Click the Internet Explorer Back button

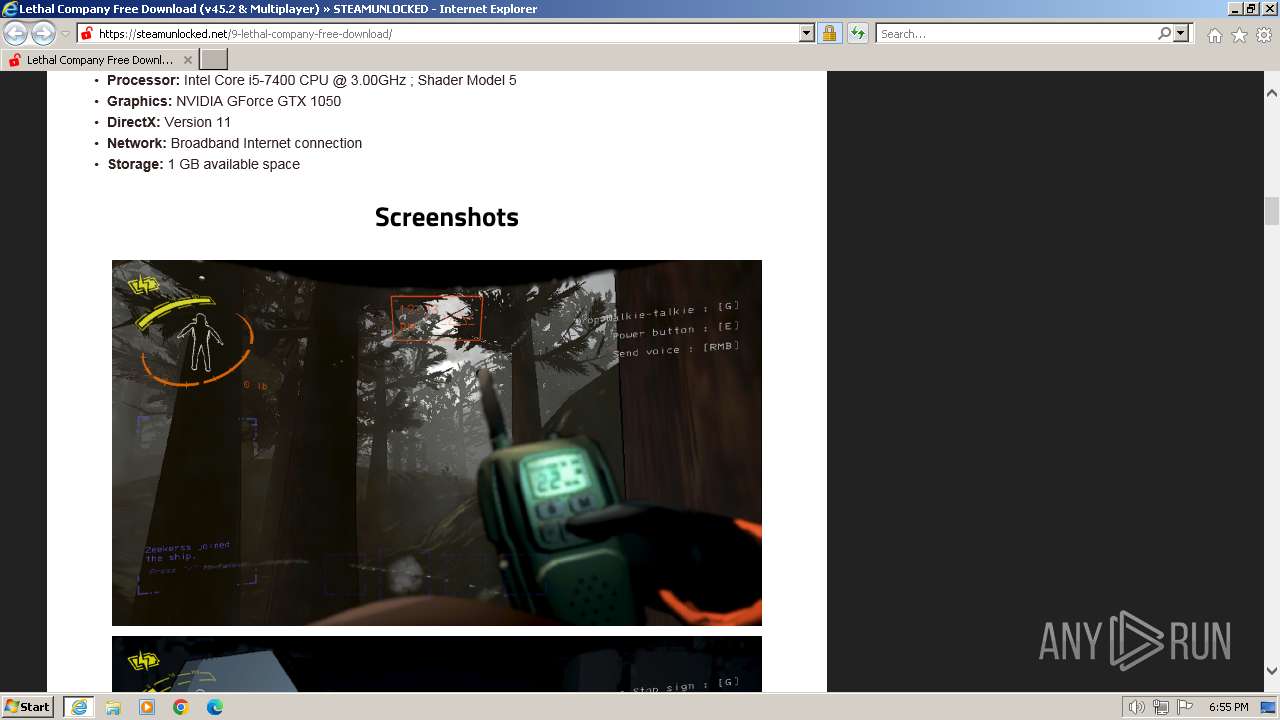[x=15, y=33]
